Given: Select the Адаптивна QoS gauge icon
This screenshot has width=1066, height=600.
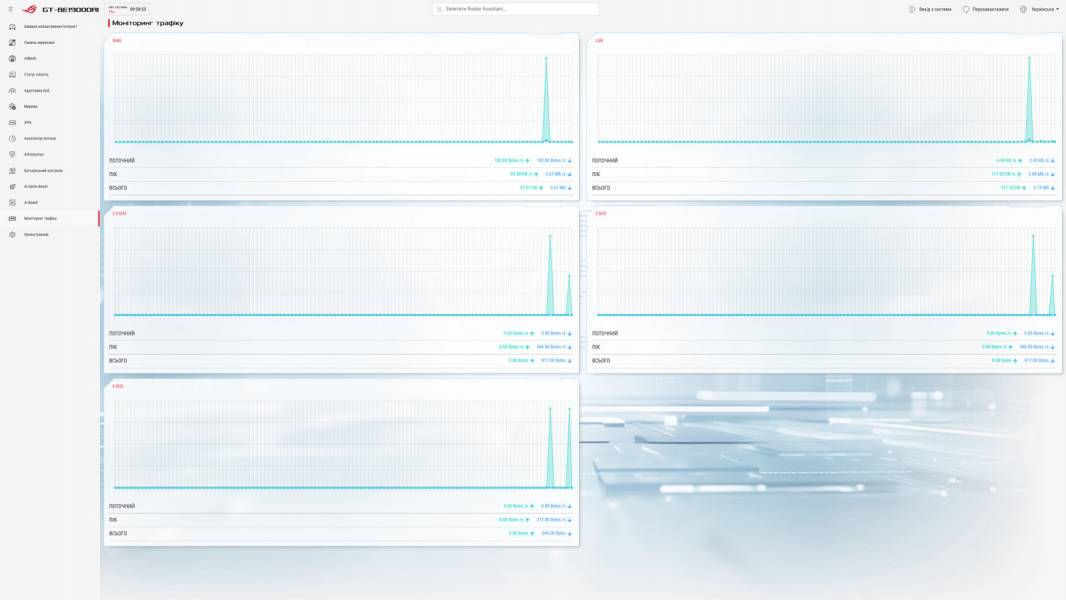Looking at the screenshot, I should (x=12, y=90).
